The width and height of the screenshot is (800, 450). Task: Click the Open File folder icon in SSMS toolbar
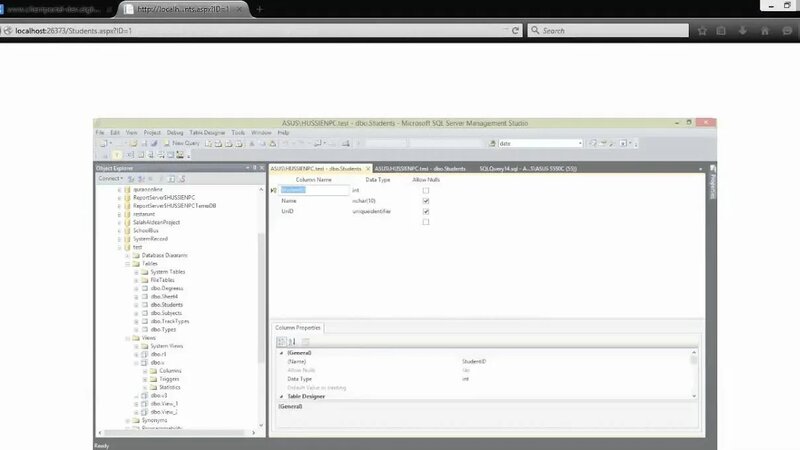coord(134,143)
